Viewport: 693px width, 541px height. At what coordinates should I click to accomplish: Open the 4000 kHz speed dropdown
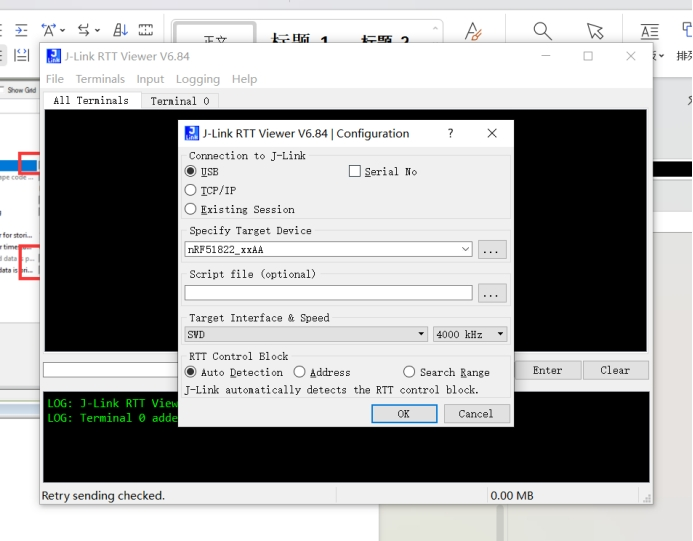470,334
